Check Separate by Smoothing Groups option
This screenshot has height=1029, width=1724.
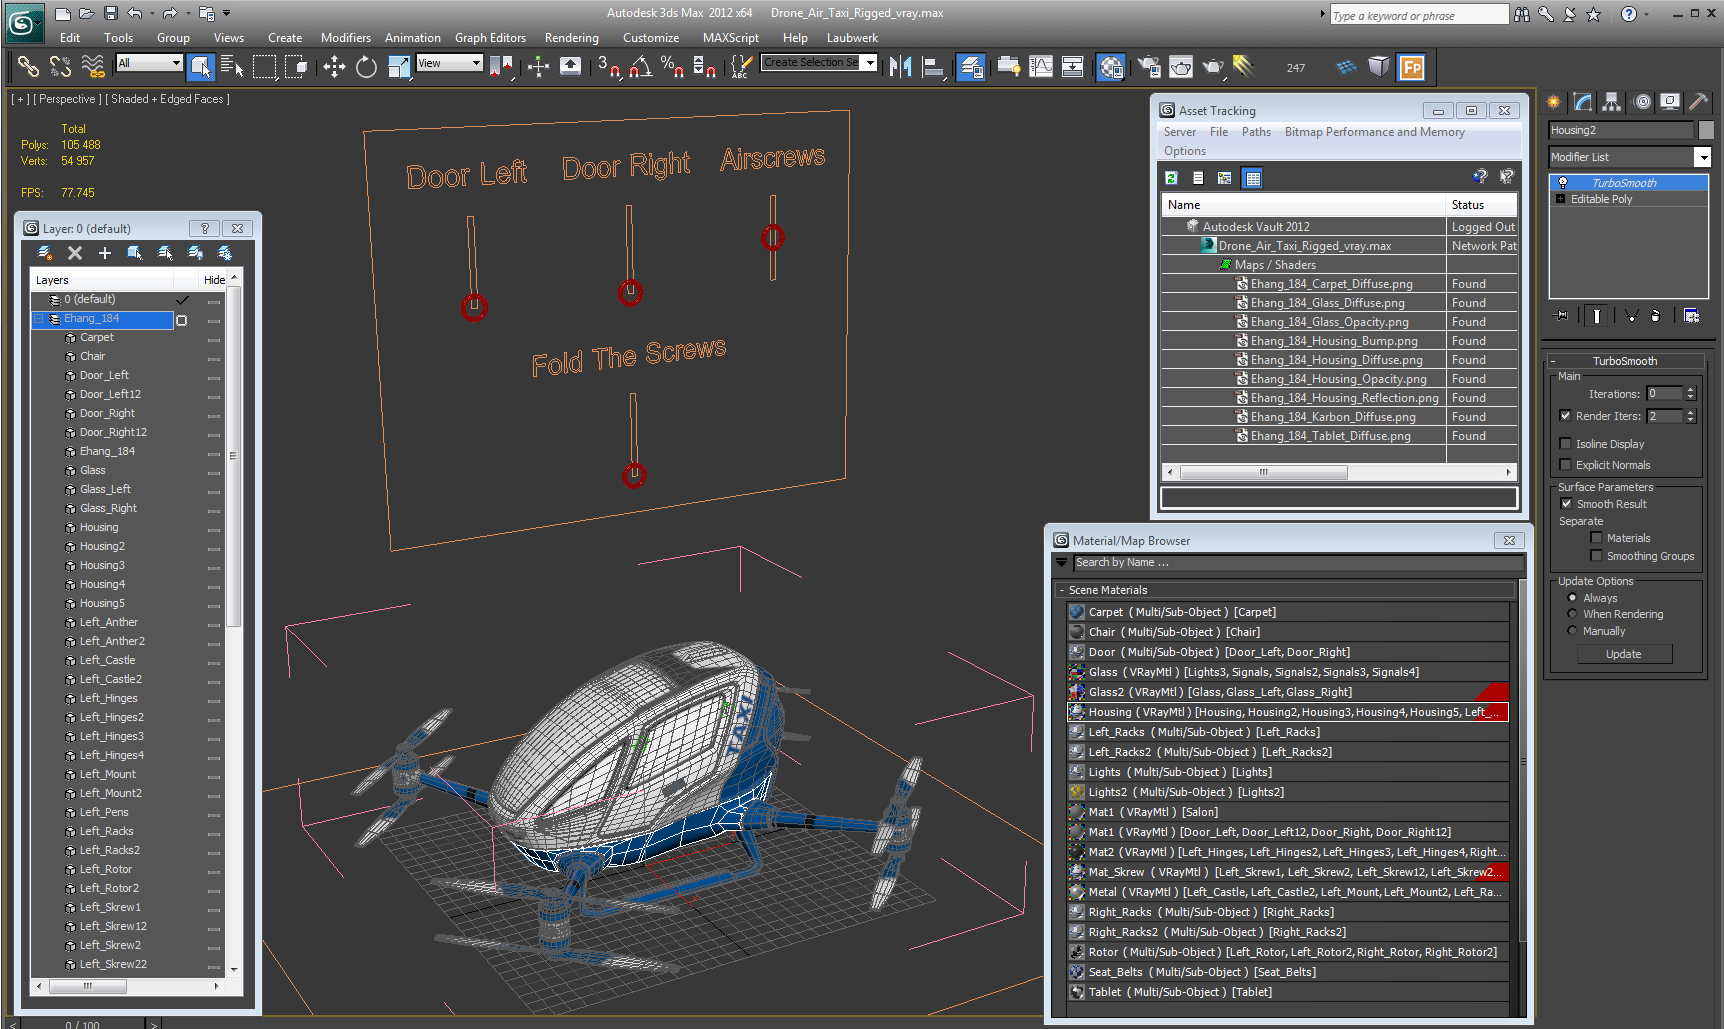coord(1596,556)
